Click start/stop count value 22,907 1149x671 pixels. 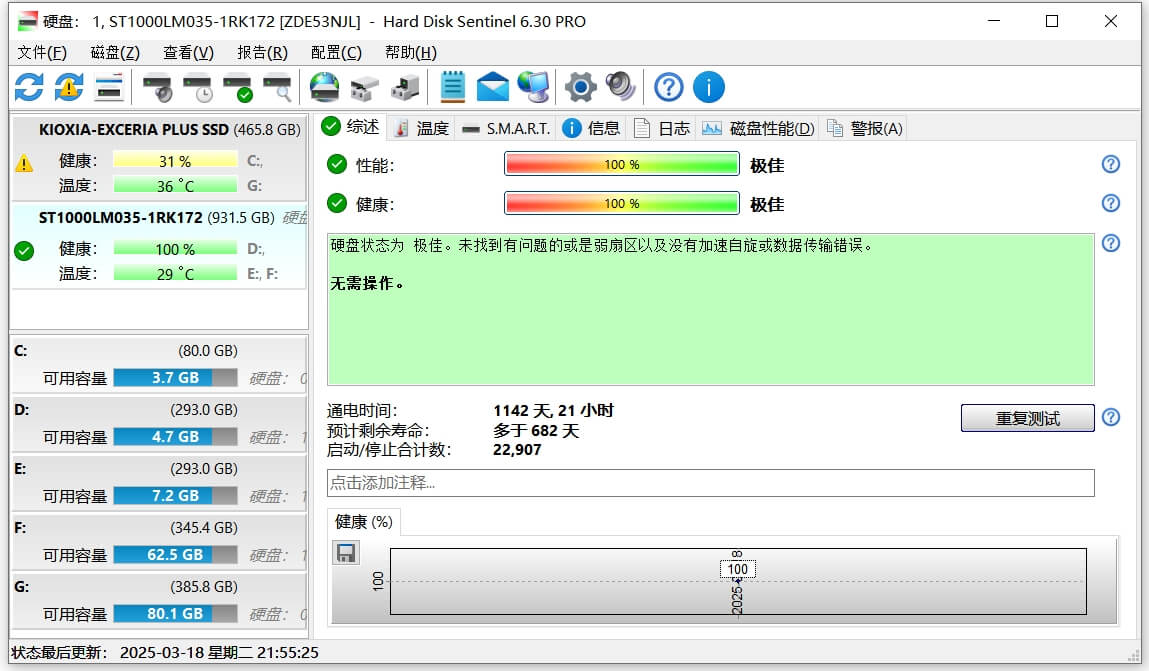517,449
